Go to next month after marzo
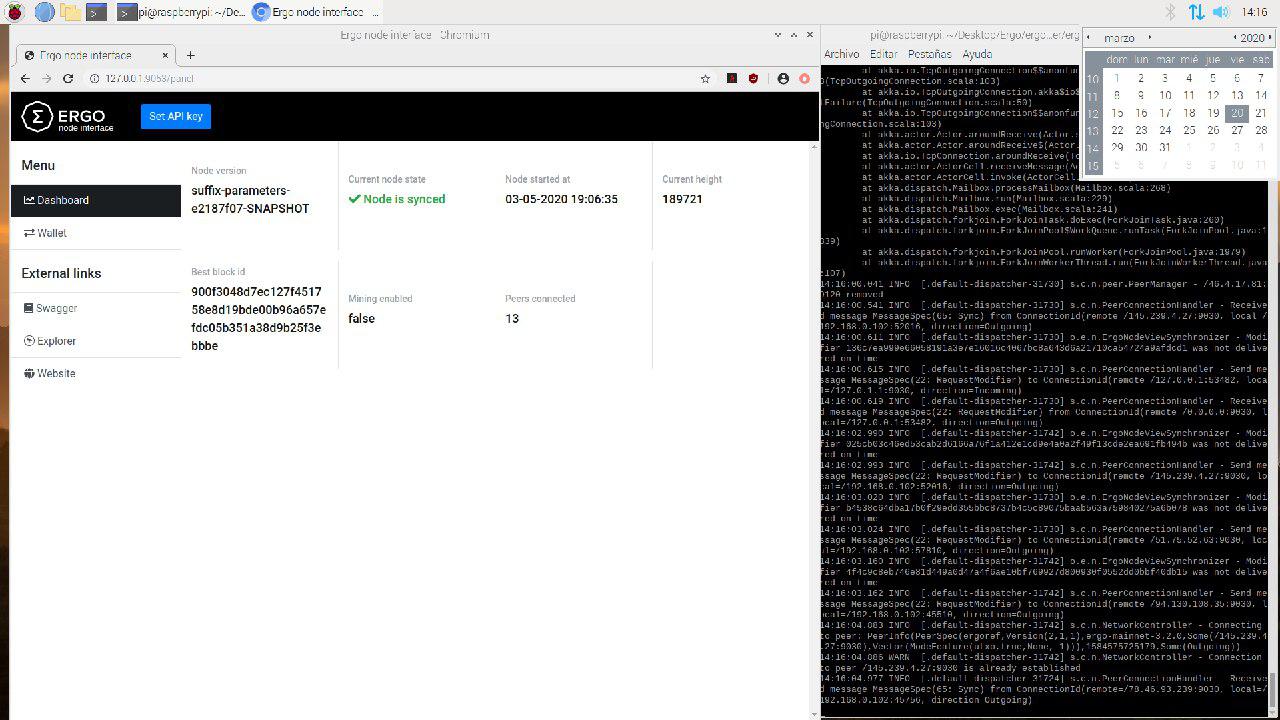 click(1150, 38)
